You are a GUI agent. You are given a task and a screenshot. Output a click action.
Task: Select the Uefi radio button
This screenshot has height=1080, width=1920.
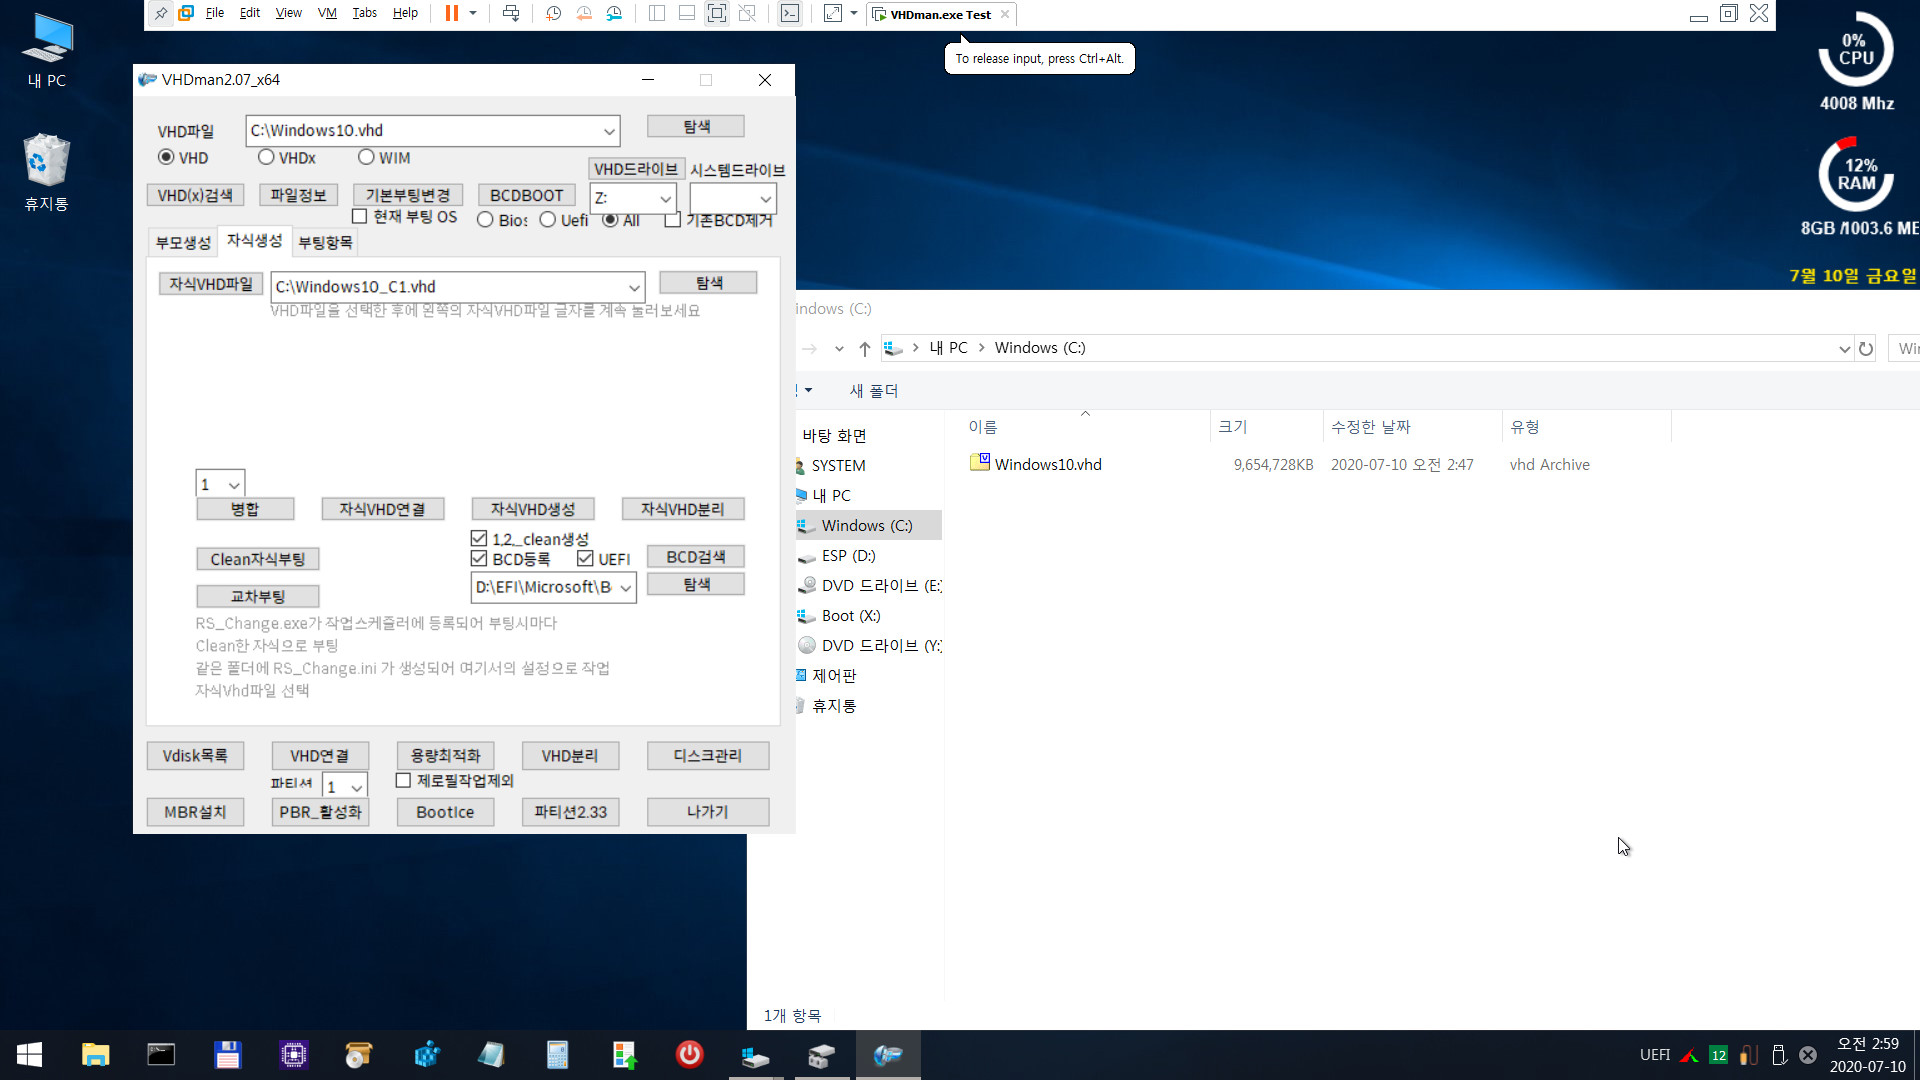(x=548, y=220)
